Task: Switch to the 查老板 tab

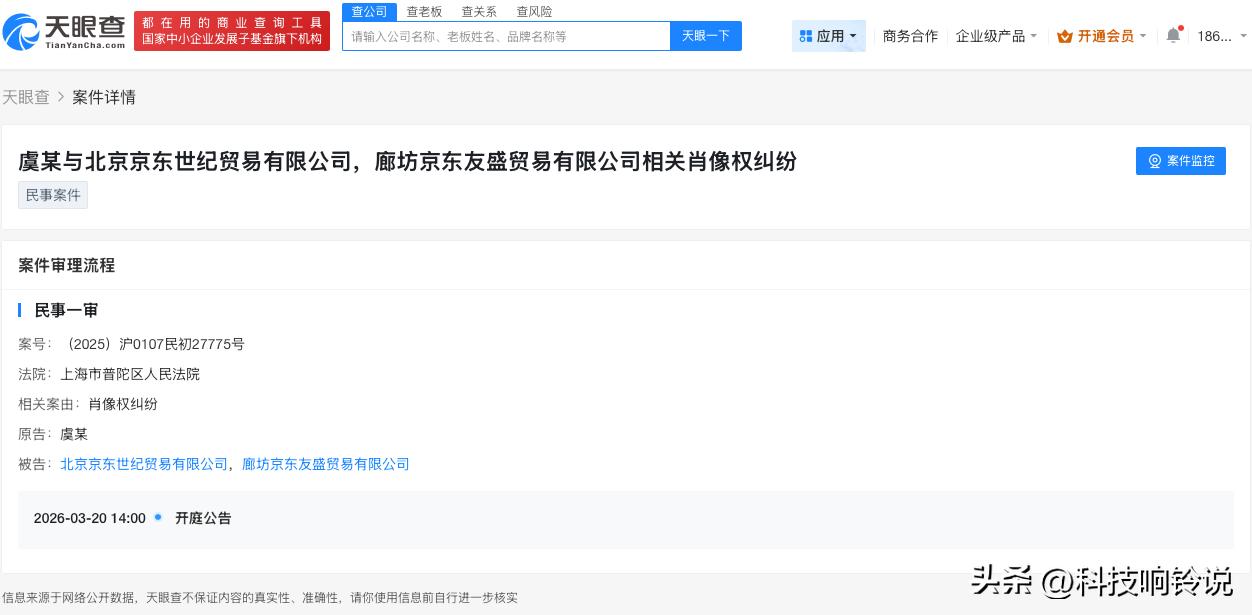Action: 425,11
